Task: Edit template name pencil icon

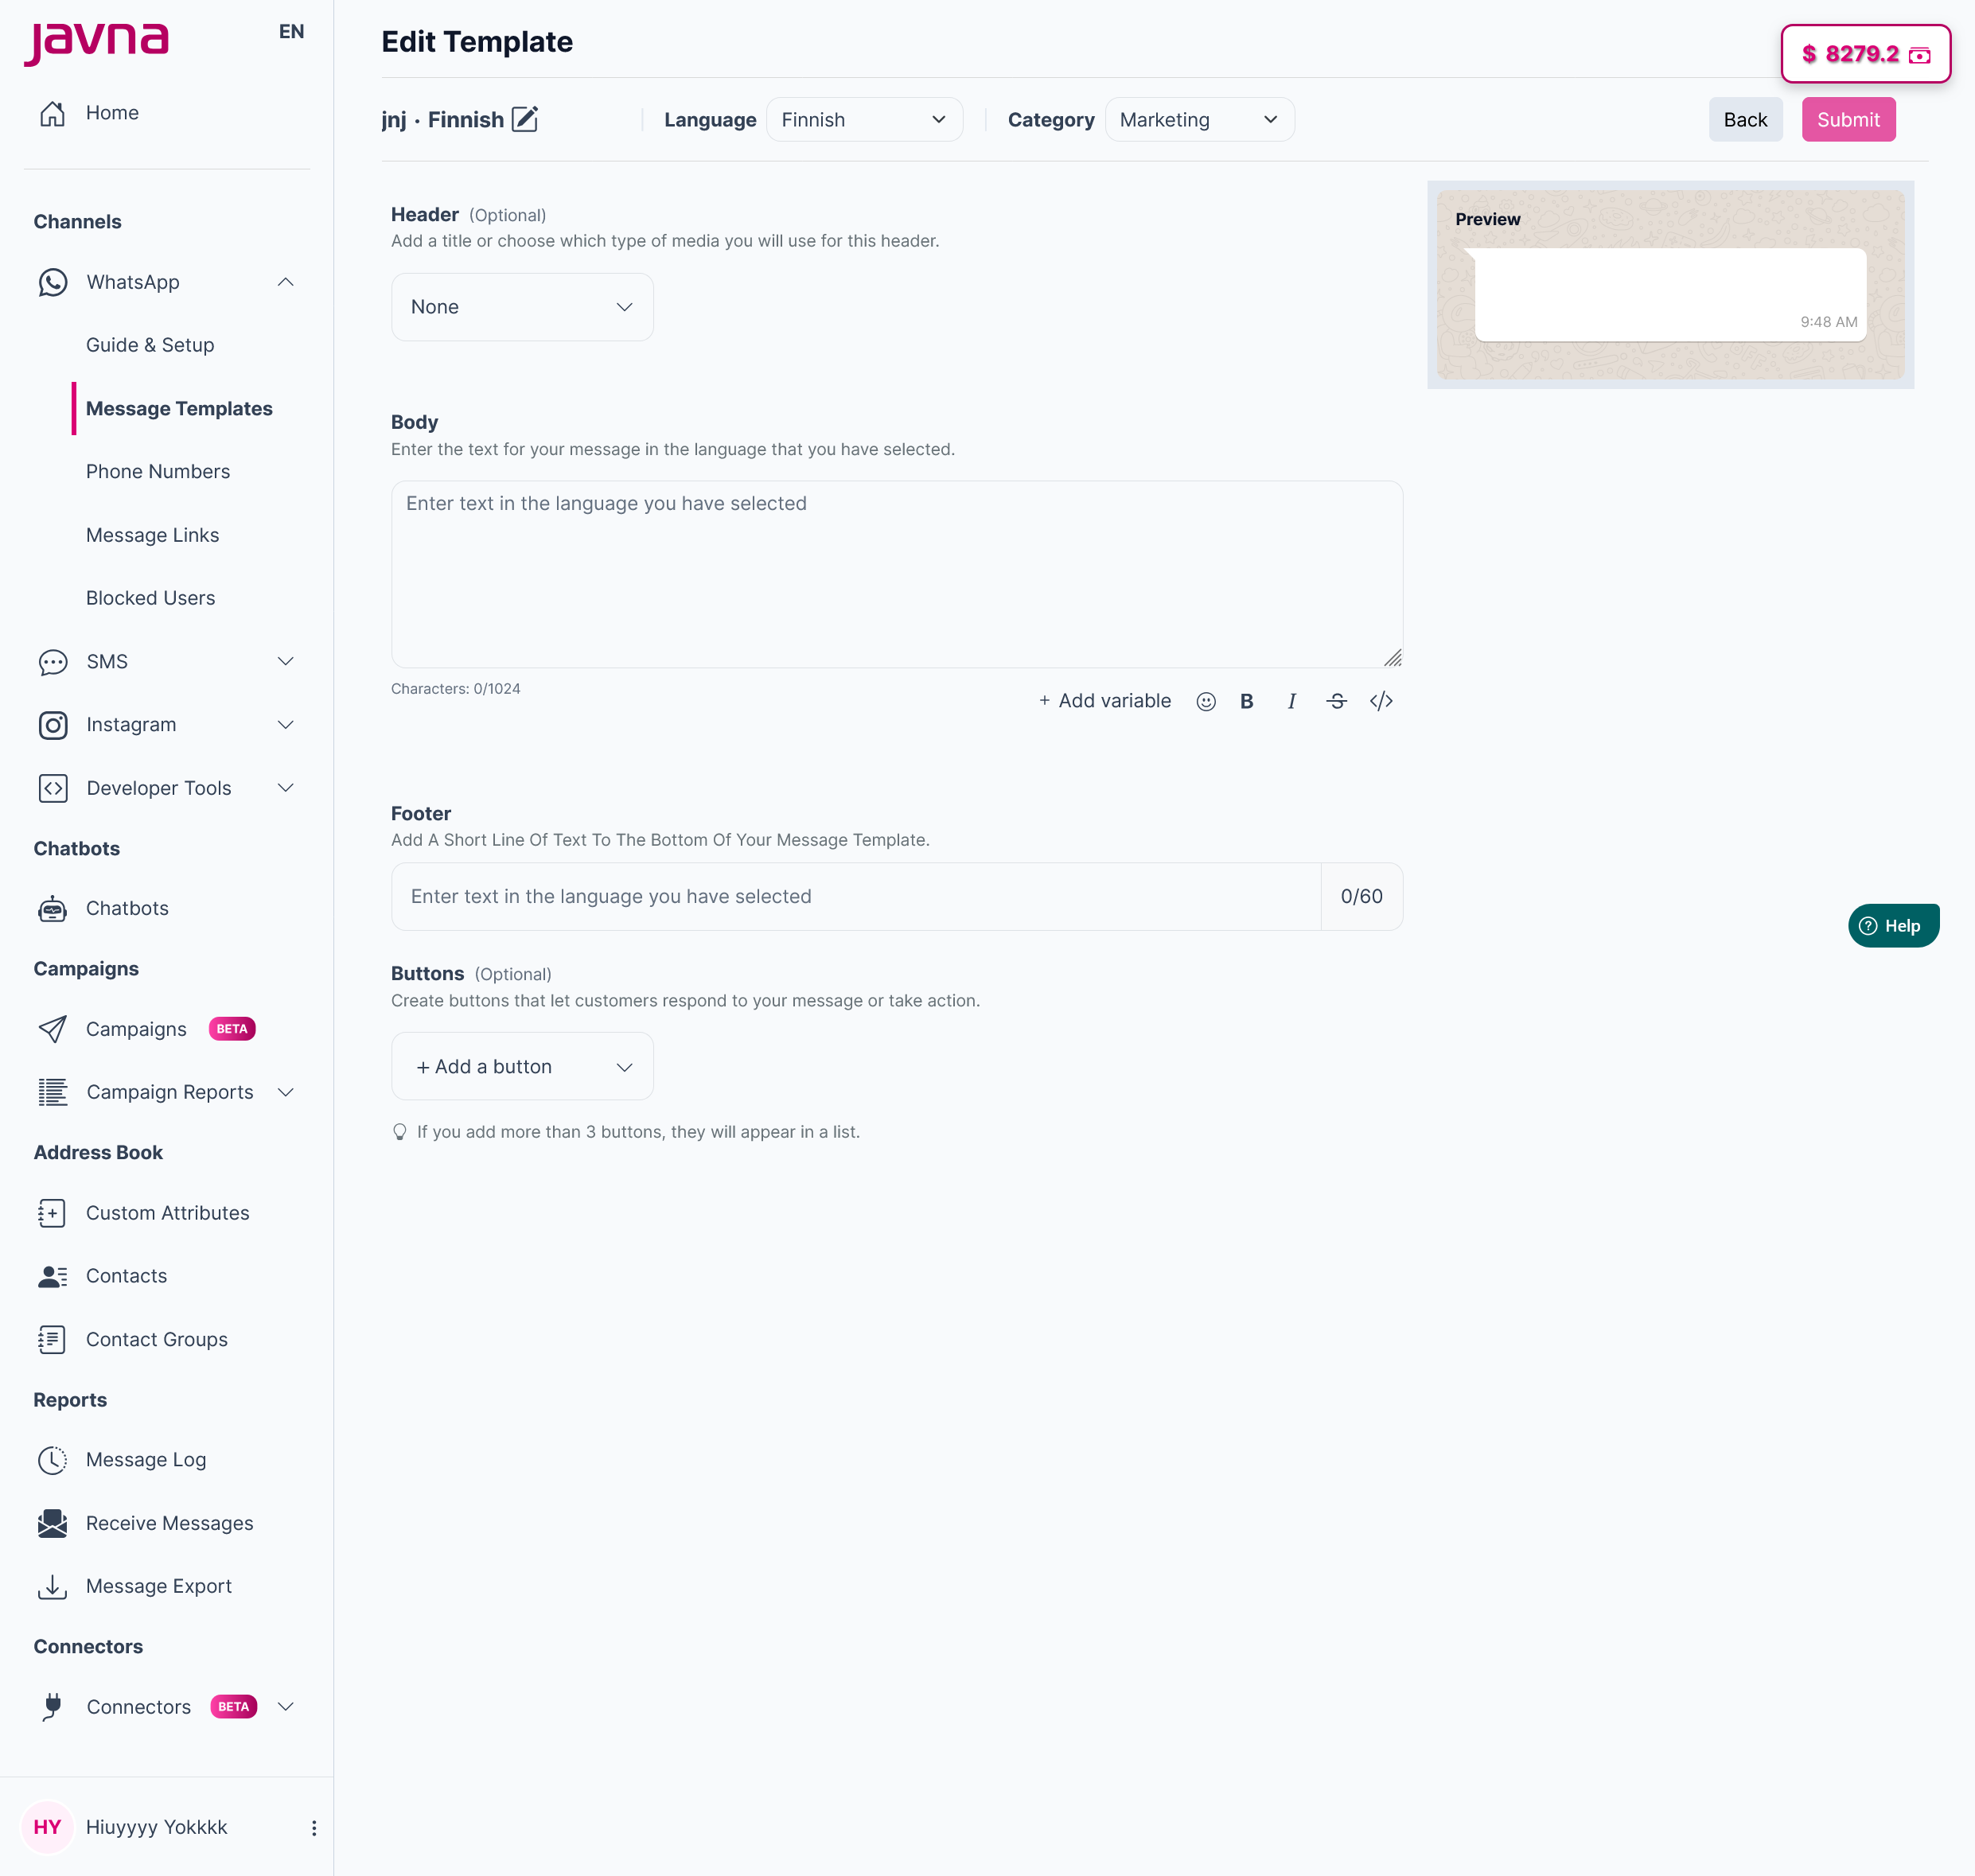Action: pyautogui.click(x=525, y=119)
